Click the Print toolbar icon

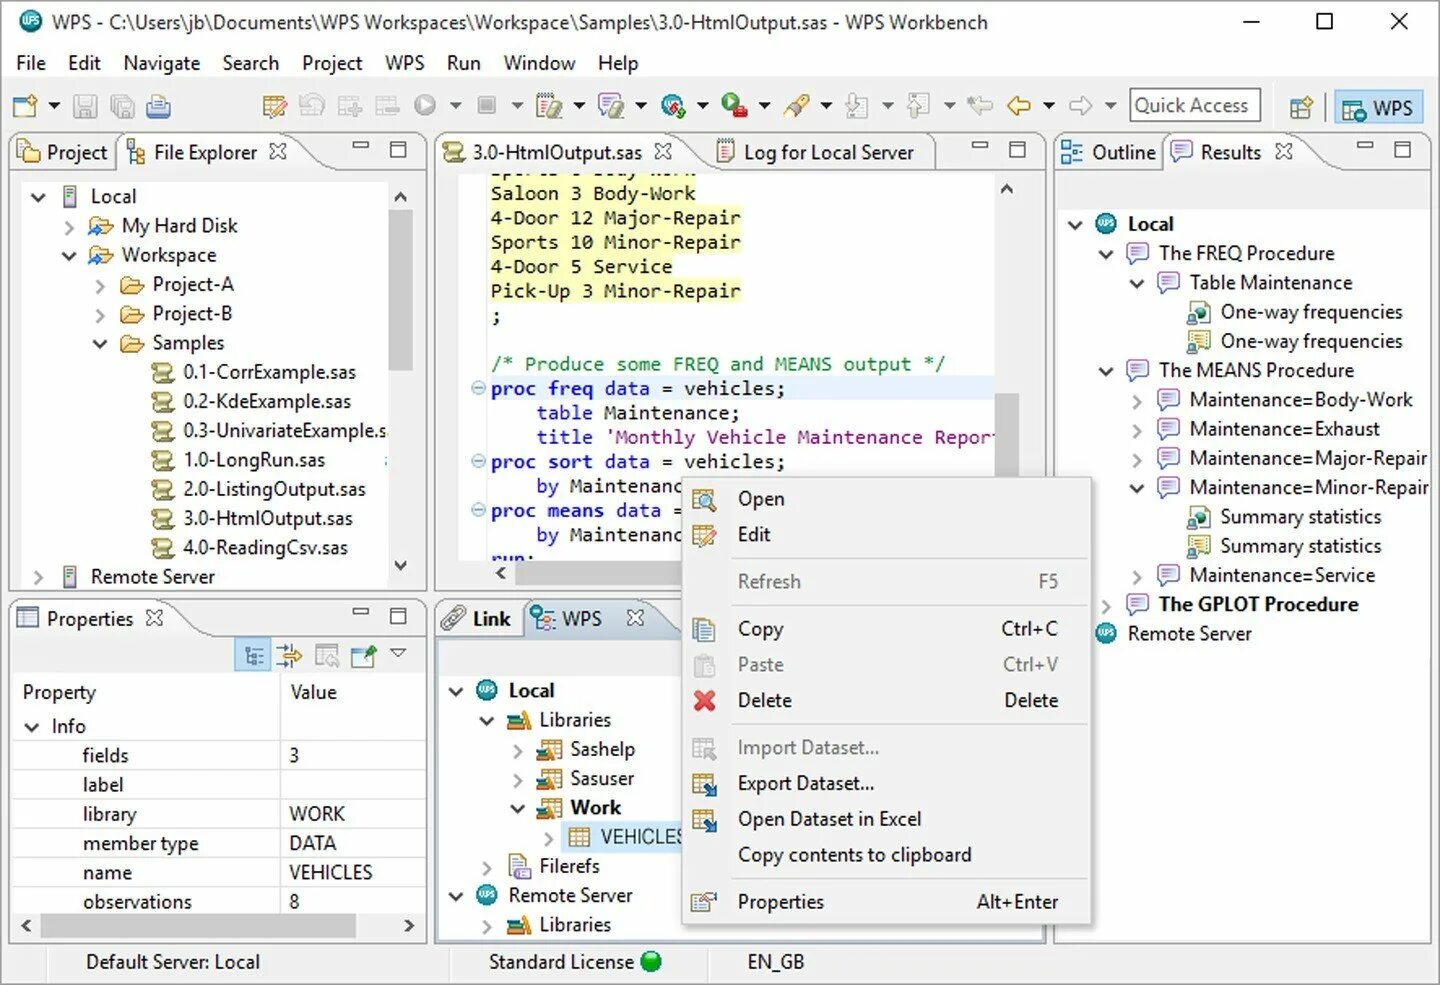[158, 105]
